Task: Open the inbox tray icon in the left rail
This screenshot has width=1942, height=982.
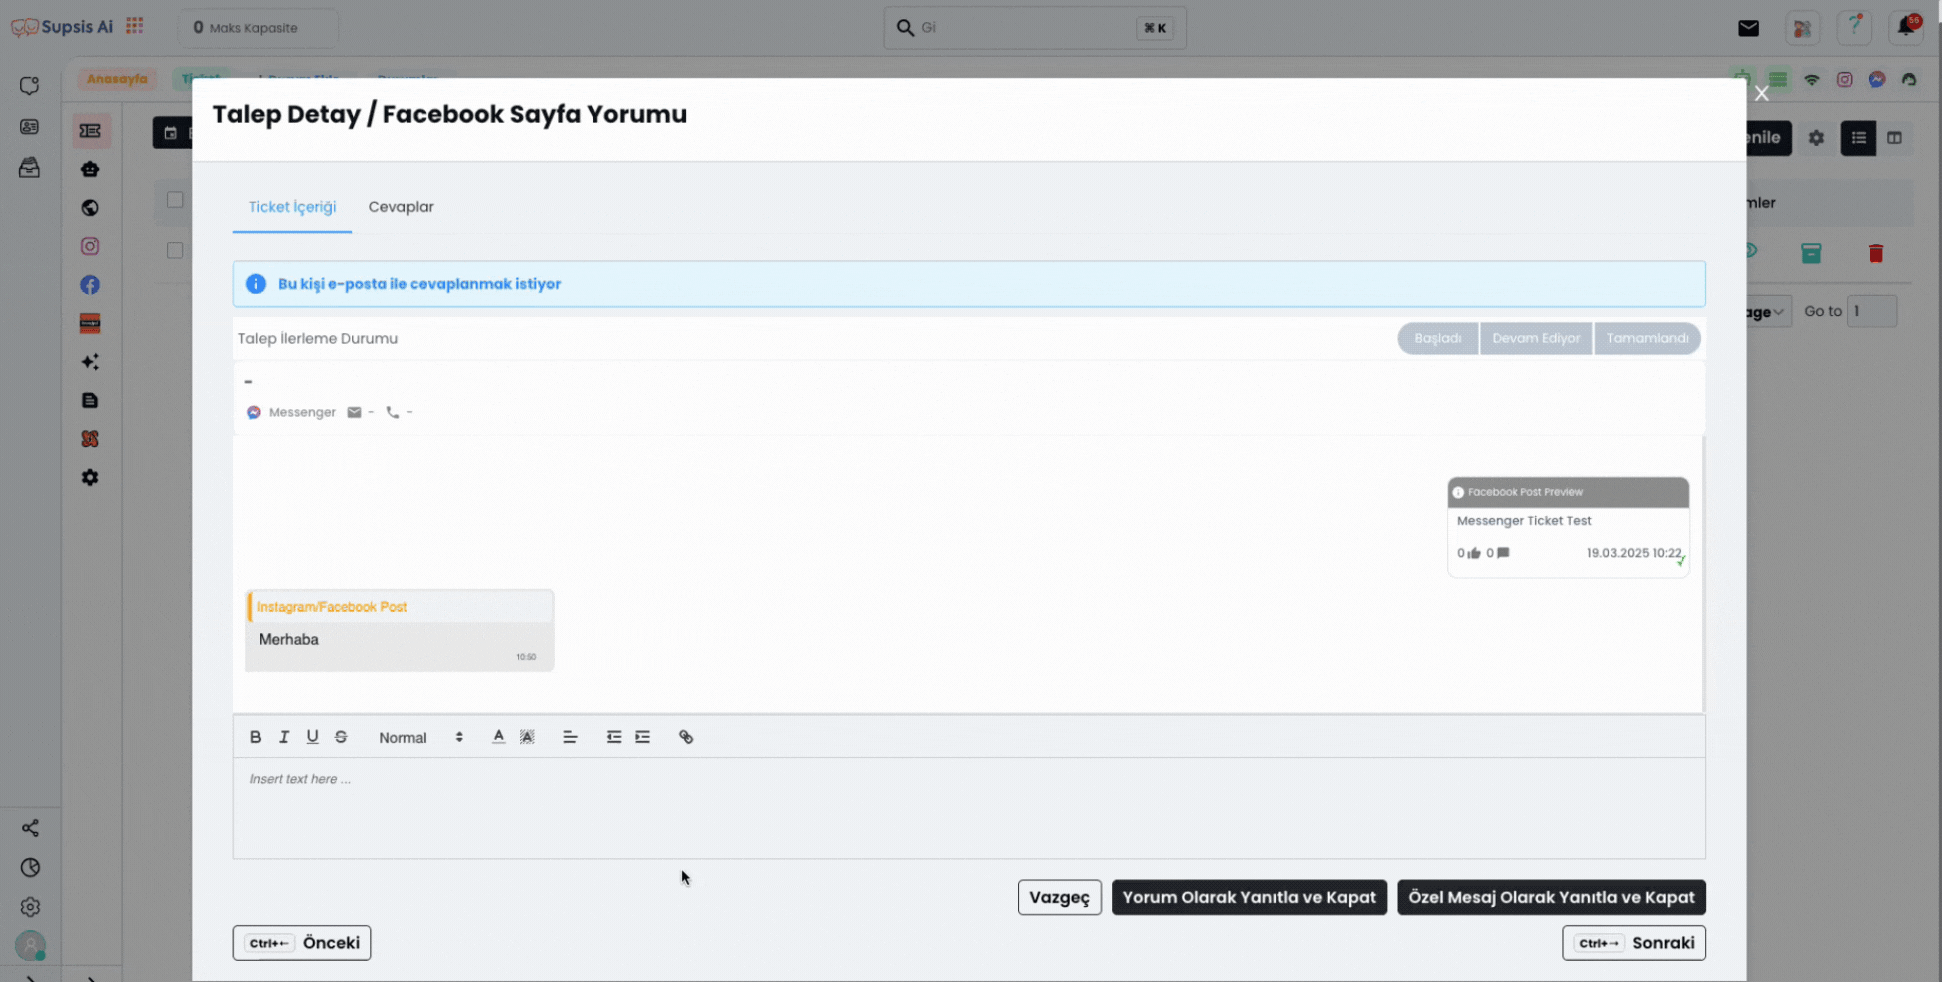Action: coord(30,167)
